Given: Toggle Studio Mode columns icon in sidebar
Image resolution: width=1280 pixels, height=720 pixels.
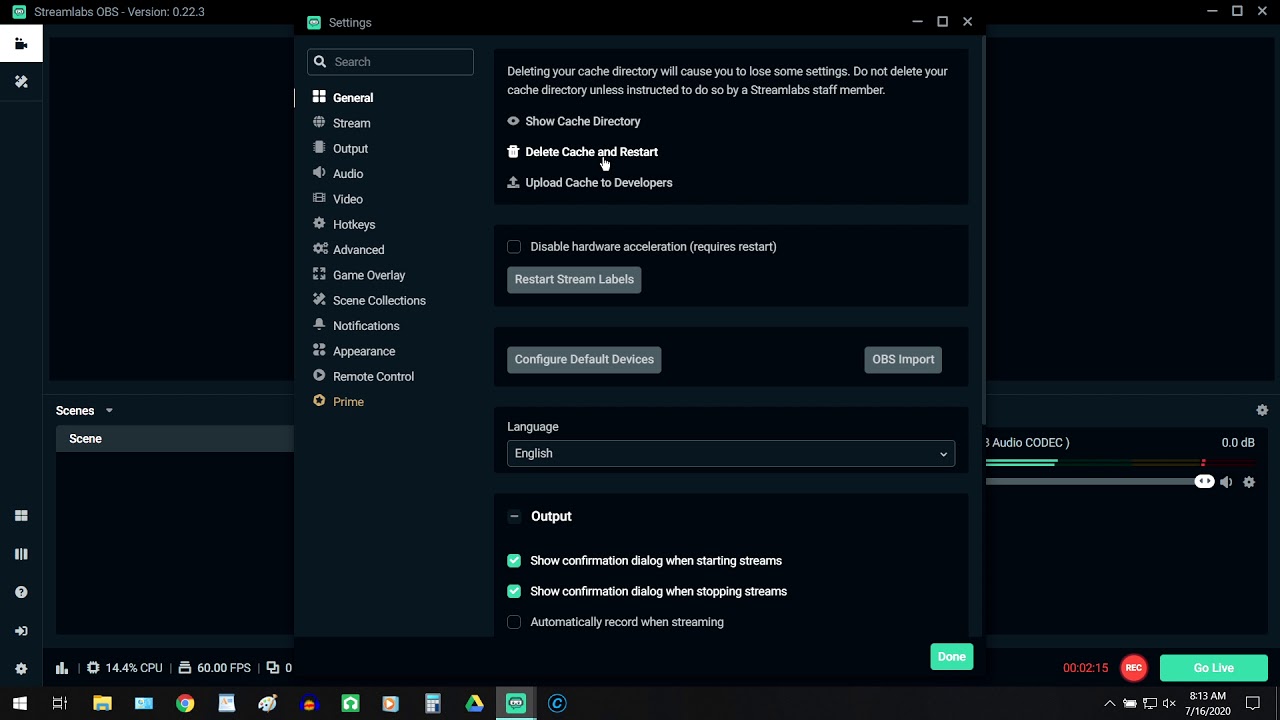Looking at the screenshot, I should (x=21, y=554).
